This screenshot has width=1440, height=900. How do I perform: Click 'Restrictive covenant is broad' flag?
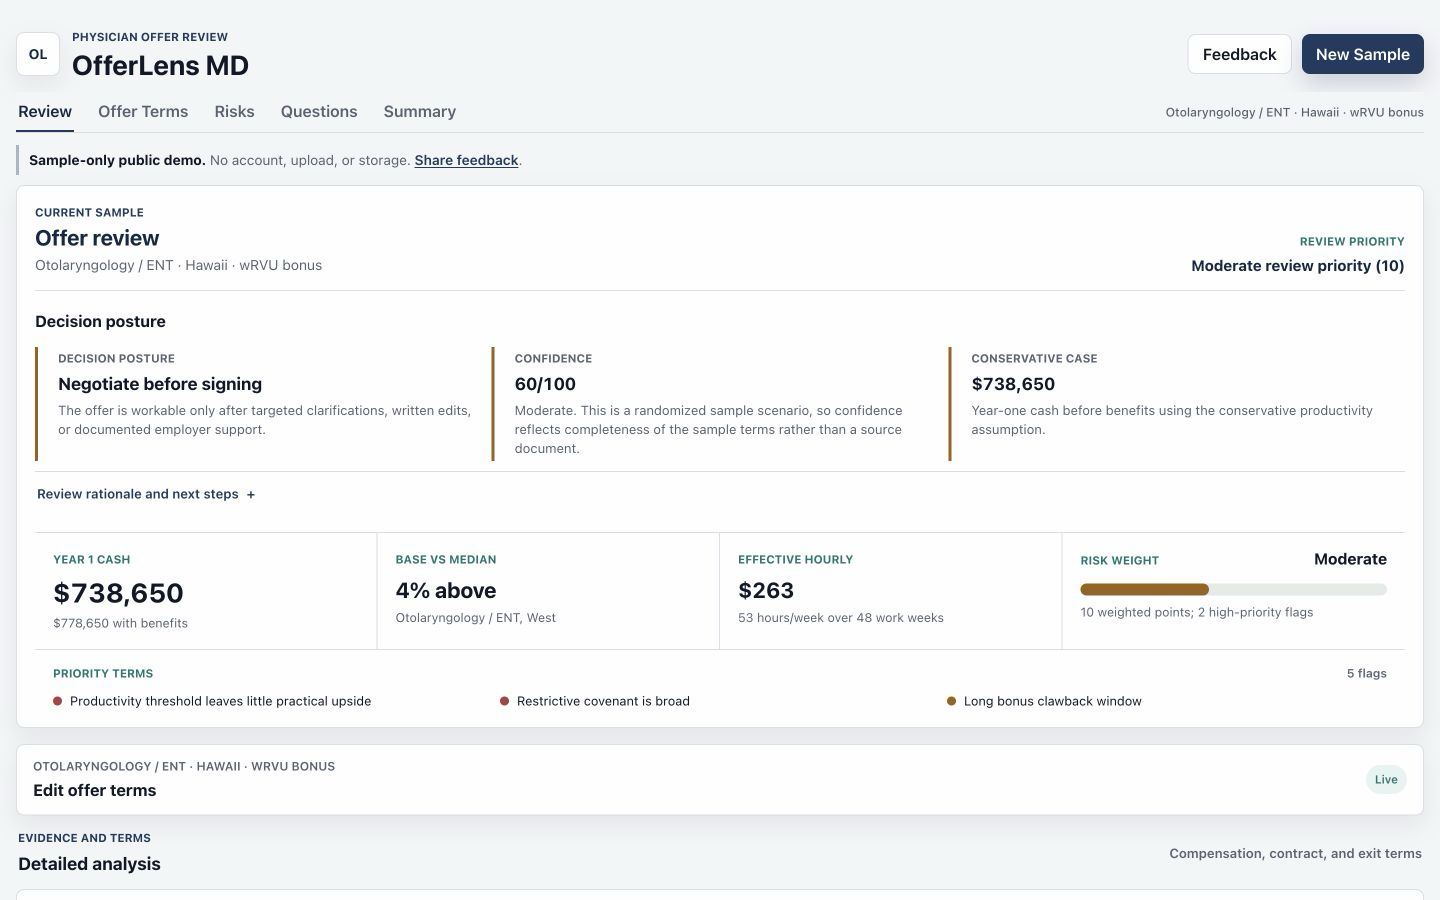[603, 701]
